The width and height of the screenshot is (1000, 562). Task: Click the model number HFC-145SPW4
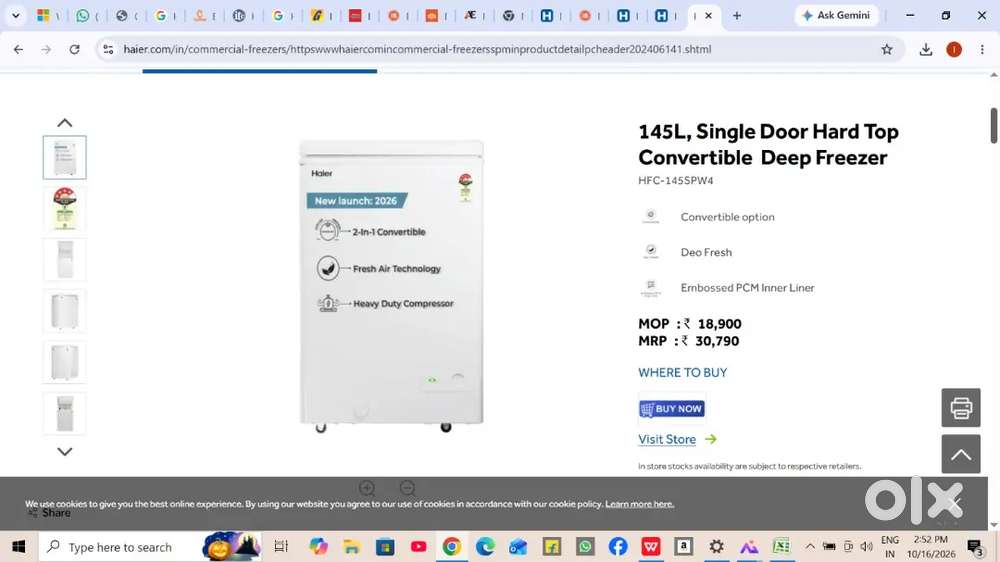tap(675, 181)
